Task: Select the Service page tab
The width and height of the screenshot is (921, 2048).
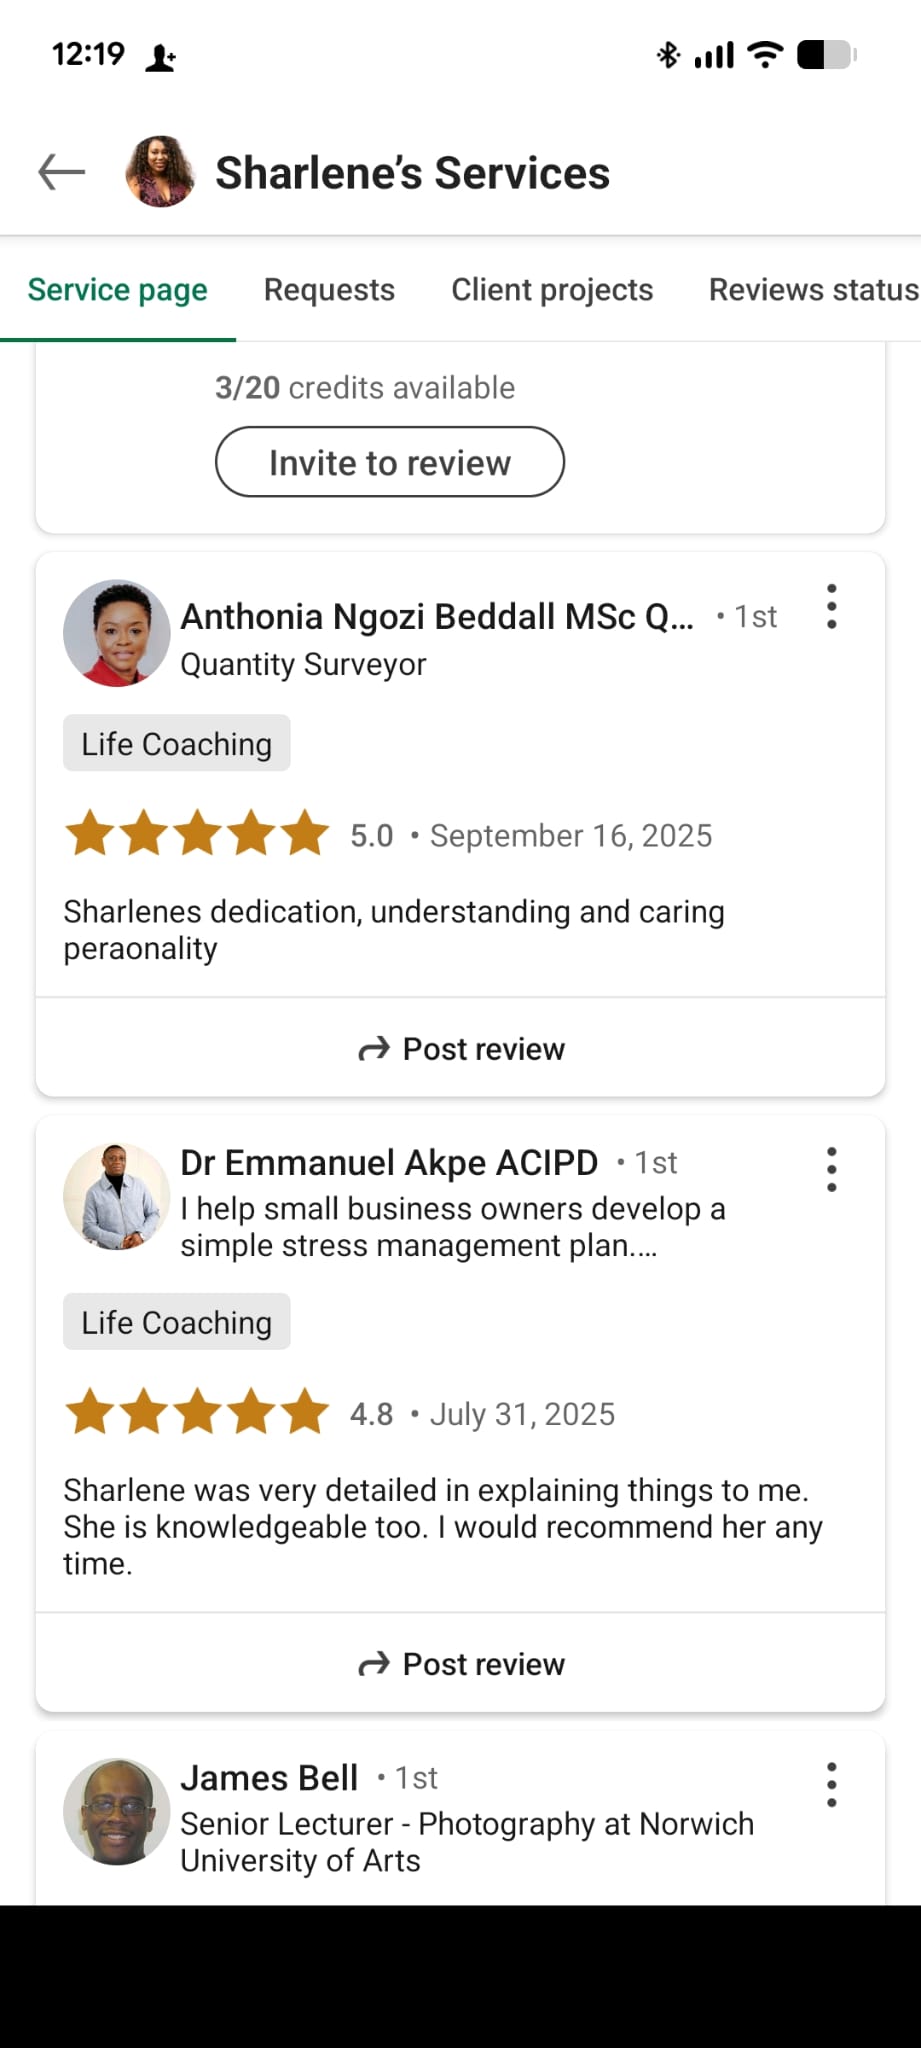Action: 118,290
